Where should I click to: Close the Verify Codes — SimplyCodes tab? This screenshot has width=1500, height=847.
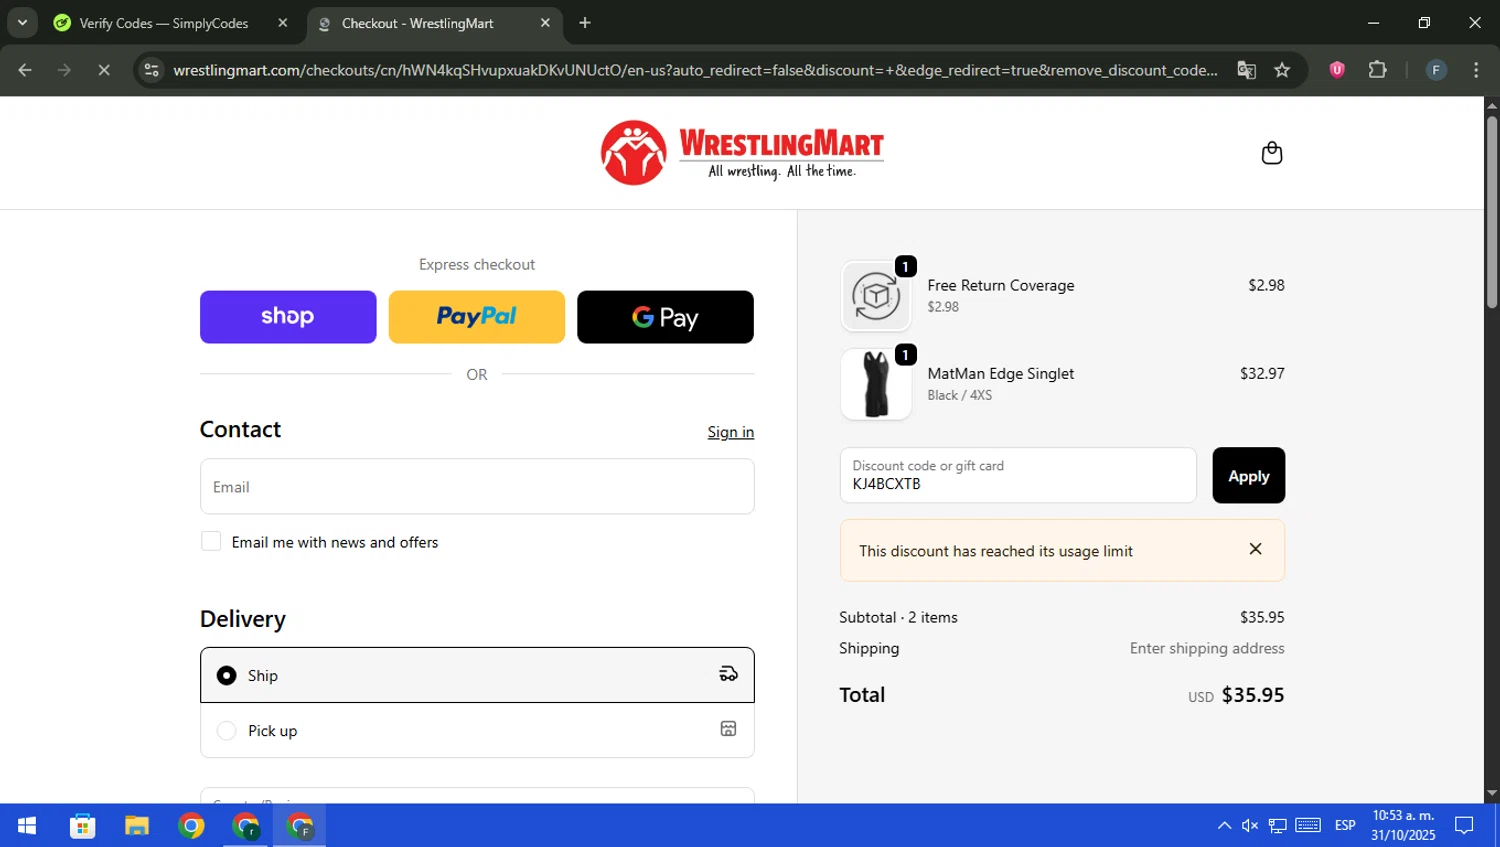tap(283, 23)
